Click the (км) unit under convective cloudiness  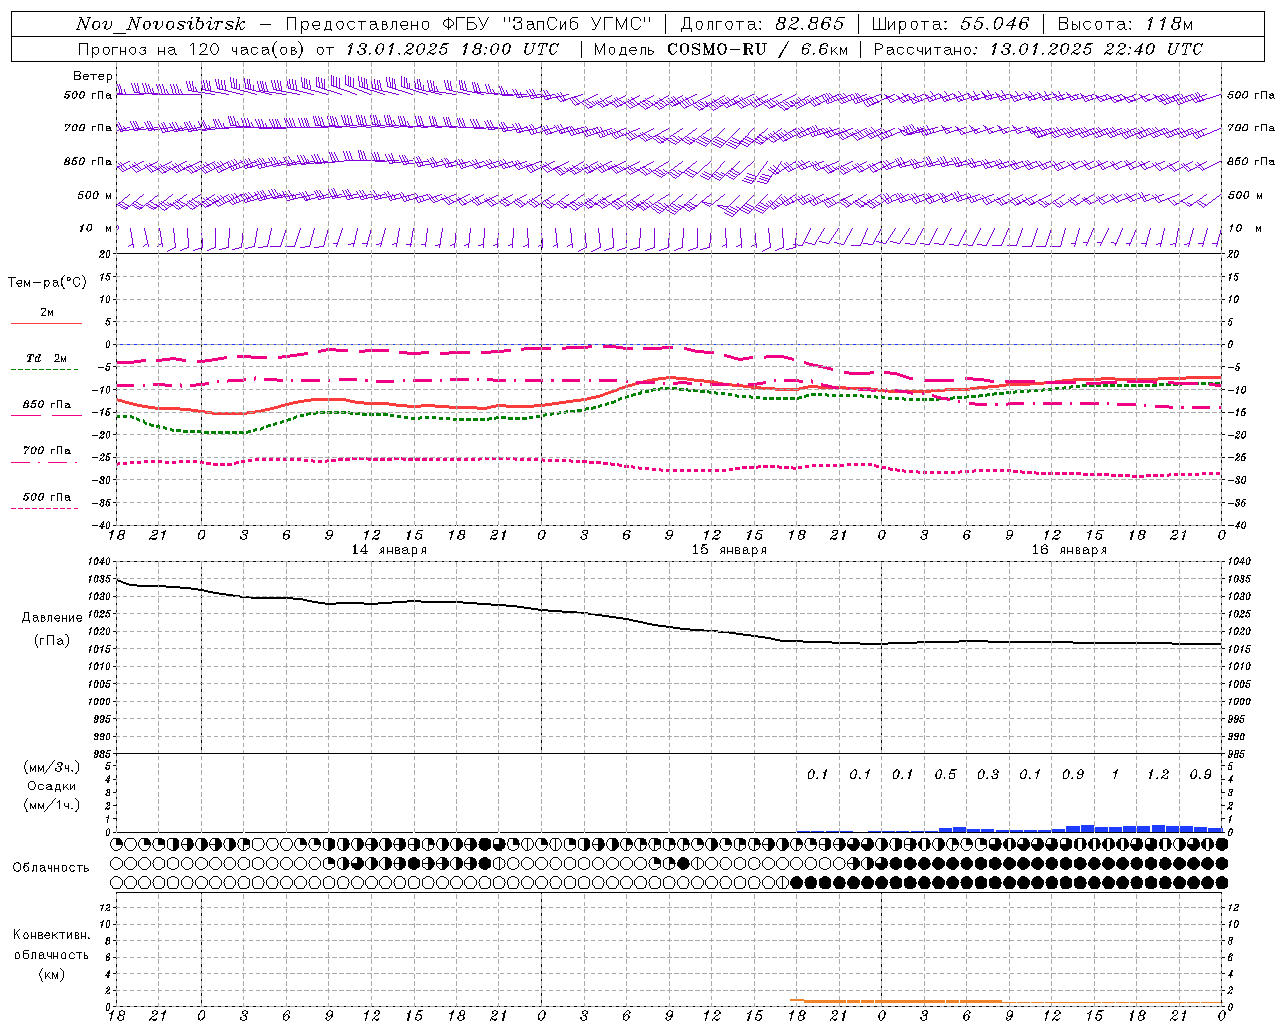coord(51,974)
